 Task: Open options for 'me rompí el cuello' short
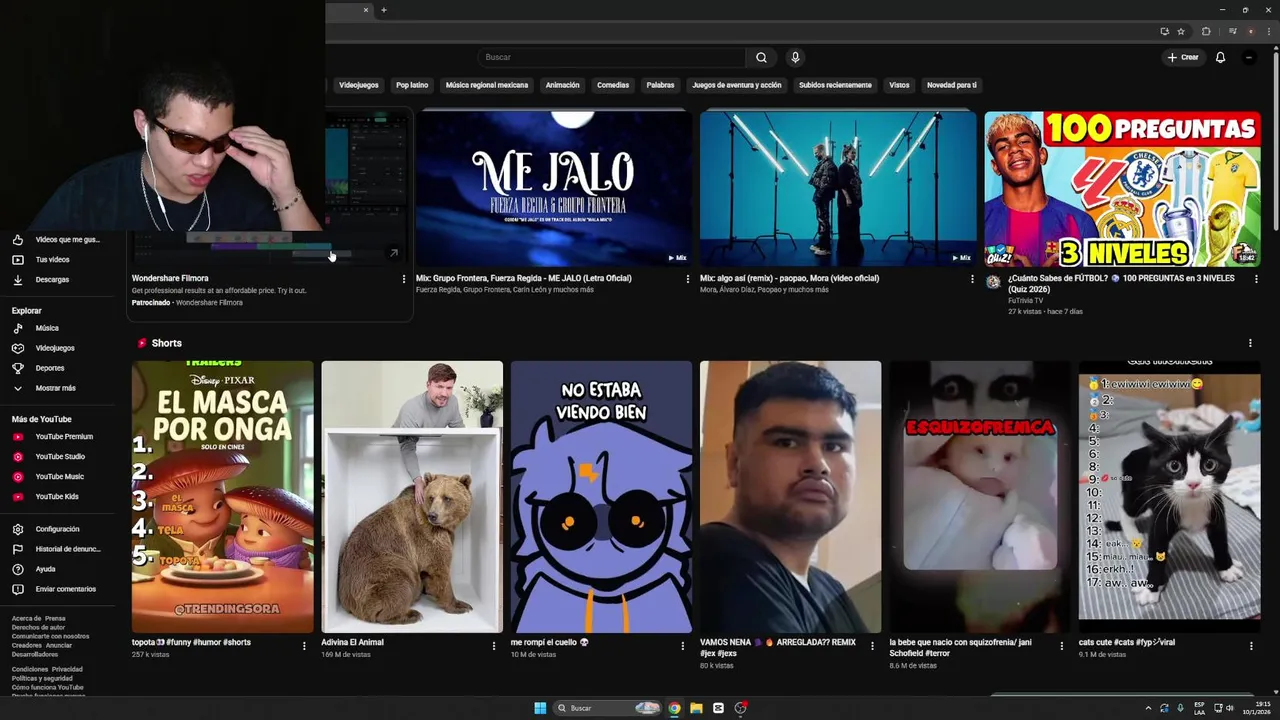(683, 646)
